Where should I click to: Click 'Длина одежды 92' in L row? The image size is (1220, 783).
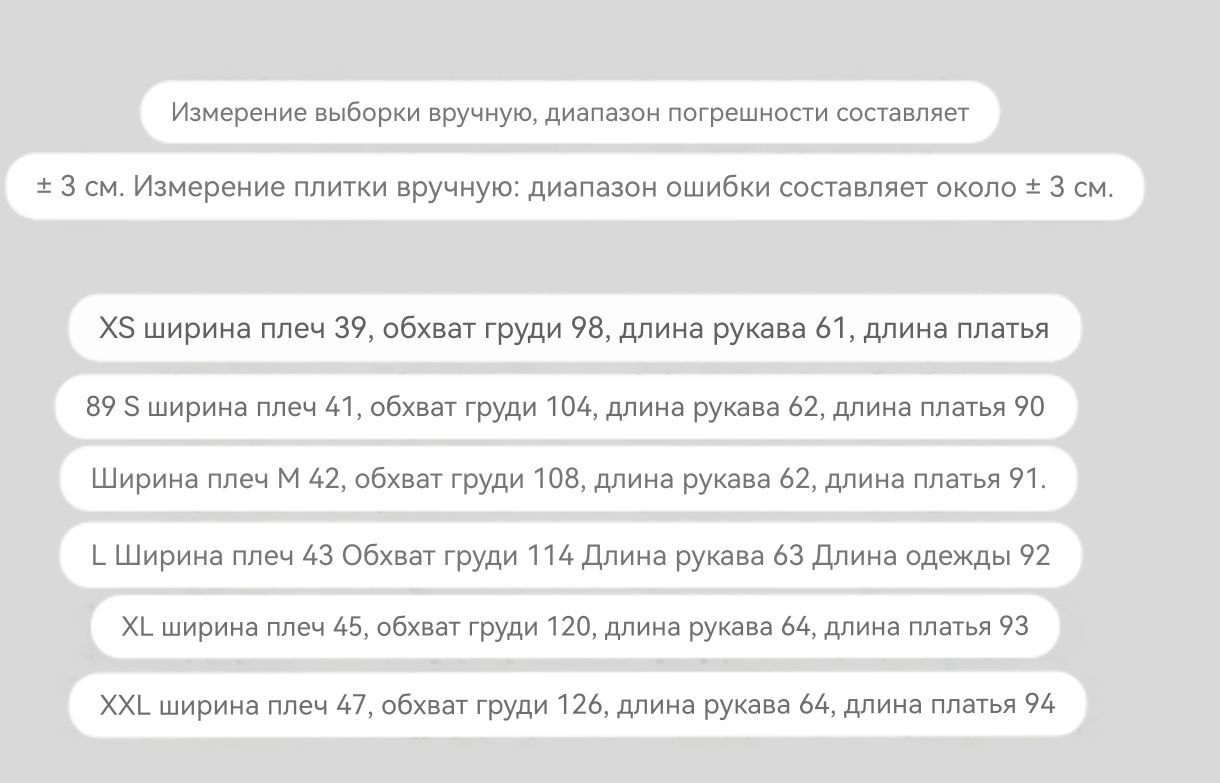(931, 555)
